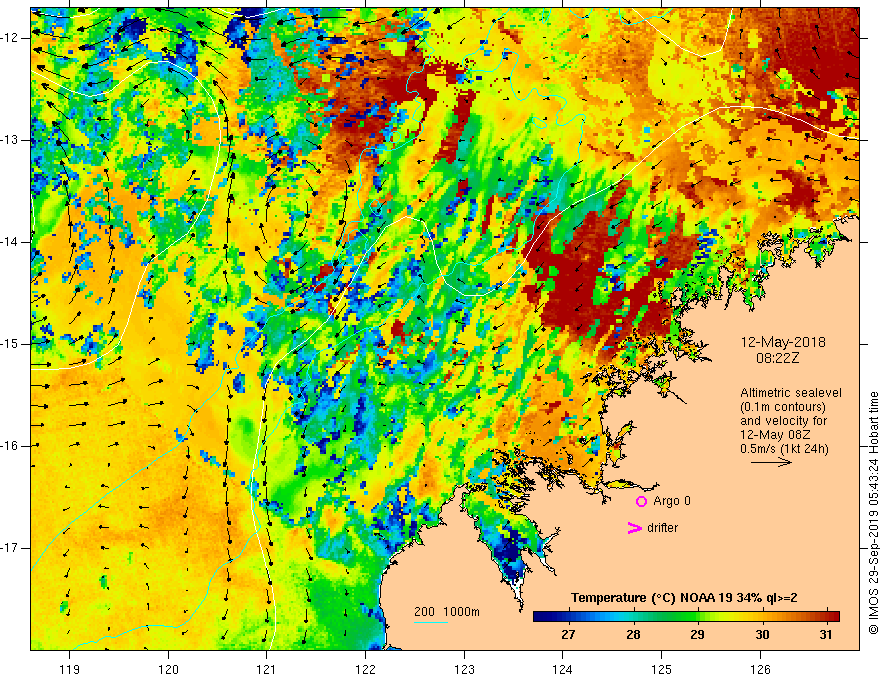Image resolution: width=880 pixels, height=680 pixels.
Task: Click the longitude axis label 120
Action: pos(168,669)
